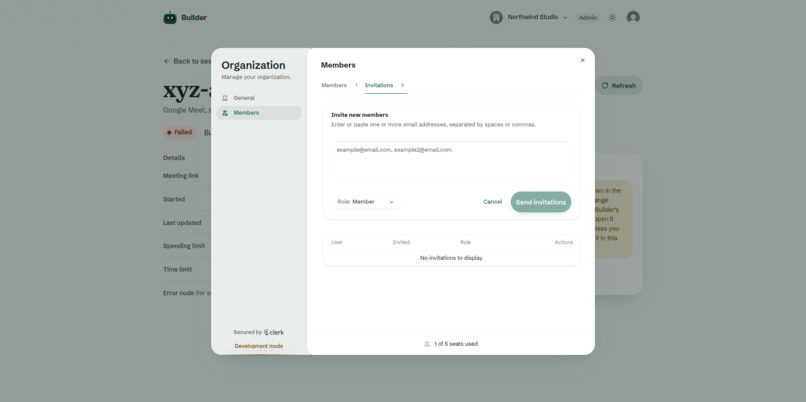Open the Members section in sidebar
The width and height of the screenshot is (806, 402).
point(259,113)
